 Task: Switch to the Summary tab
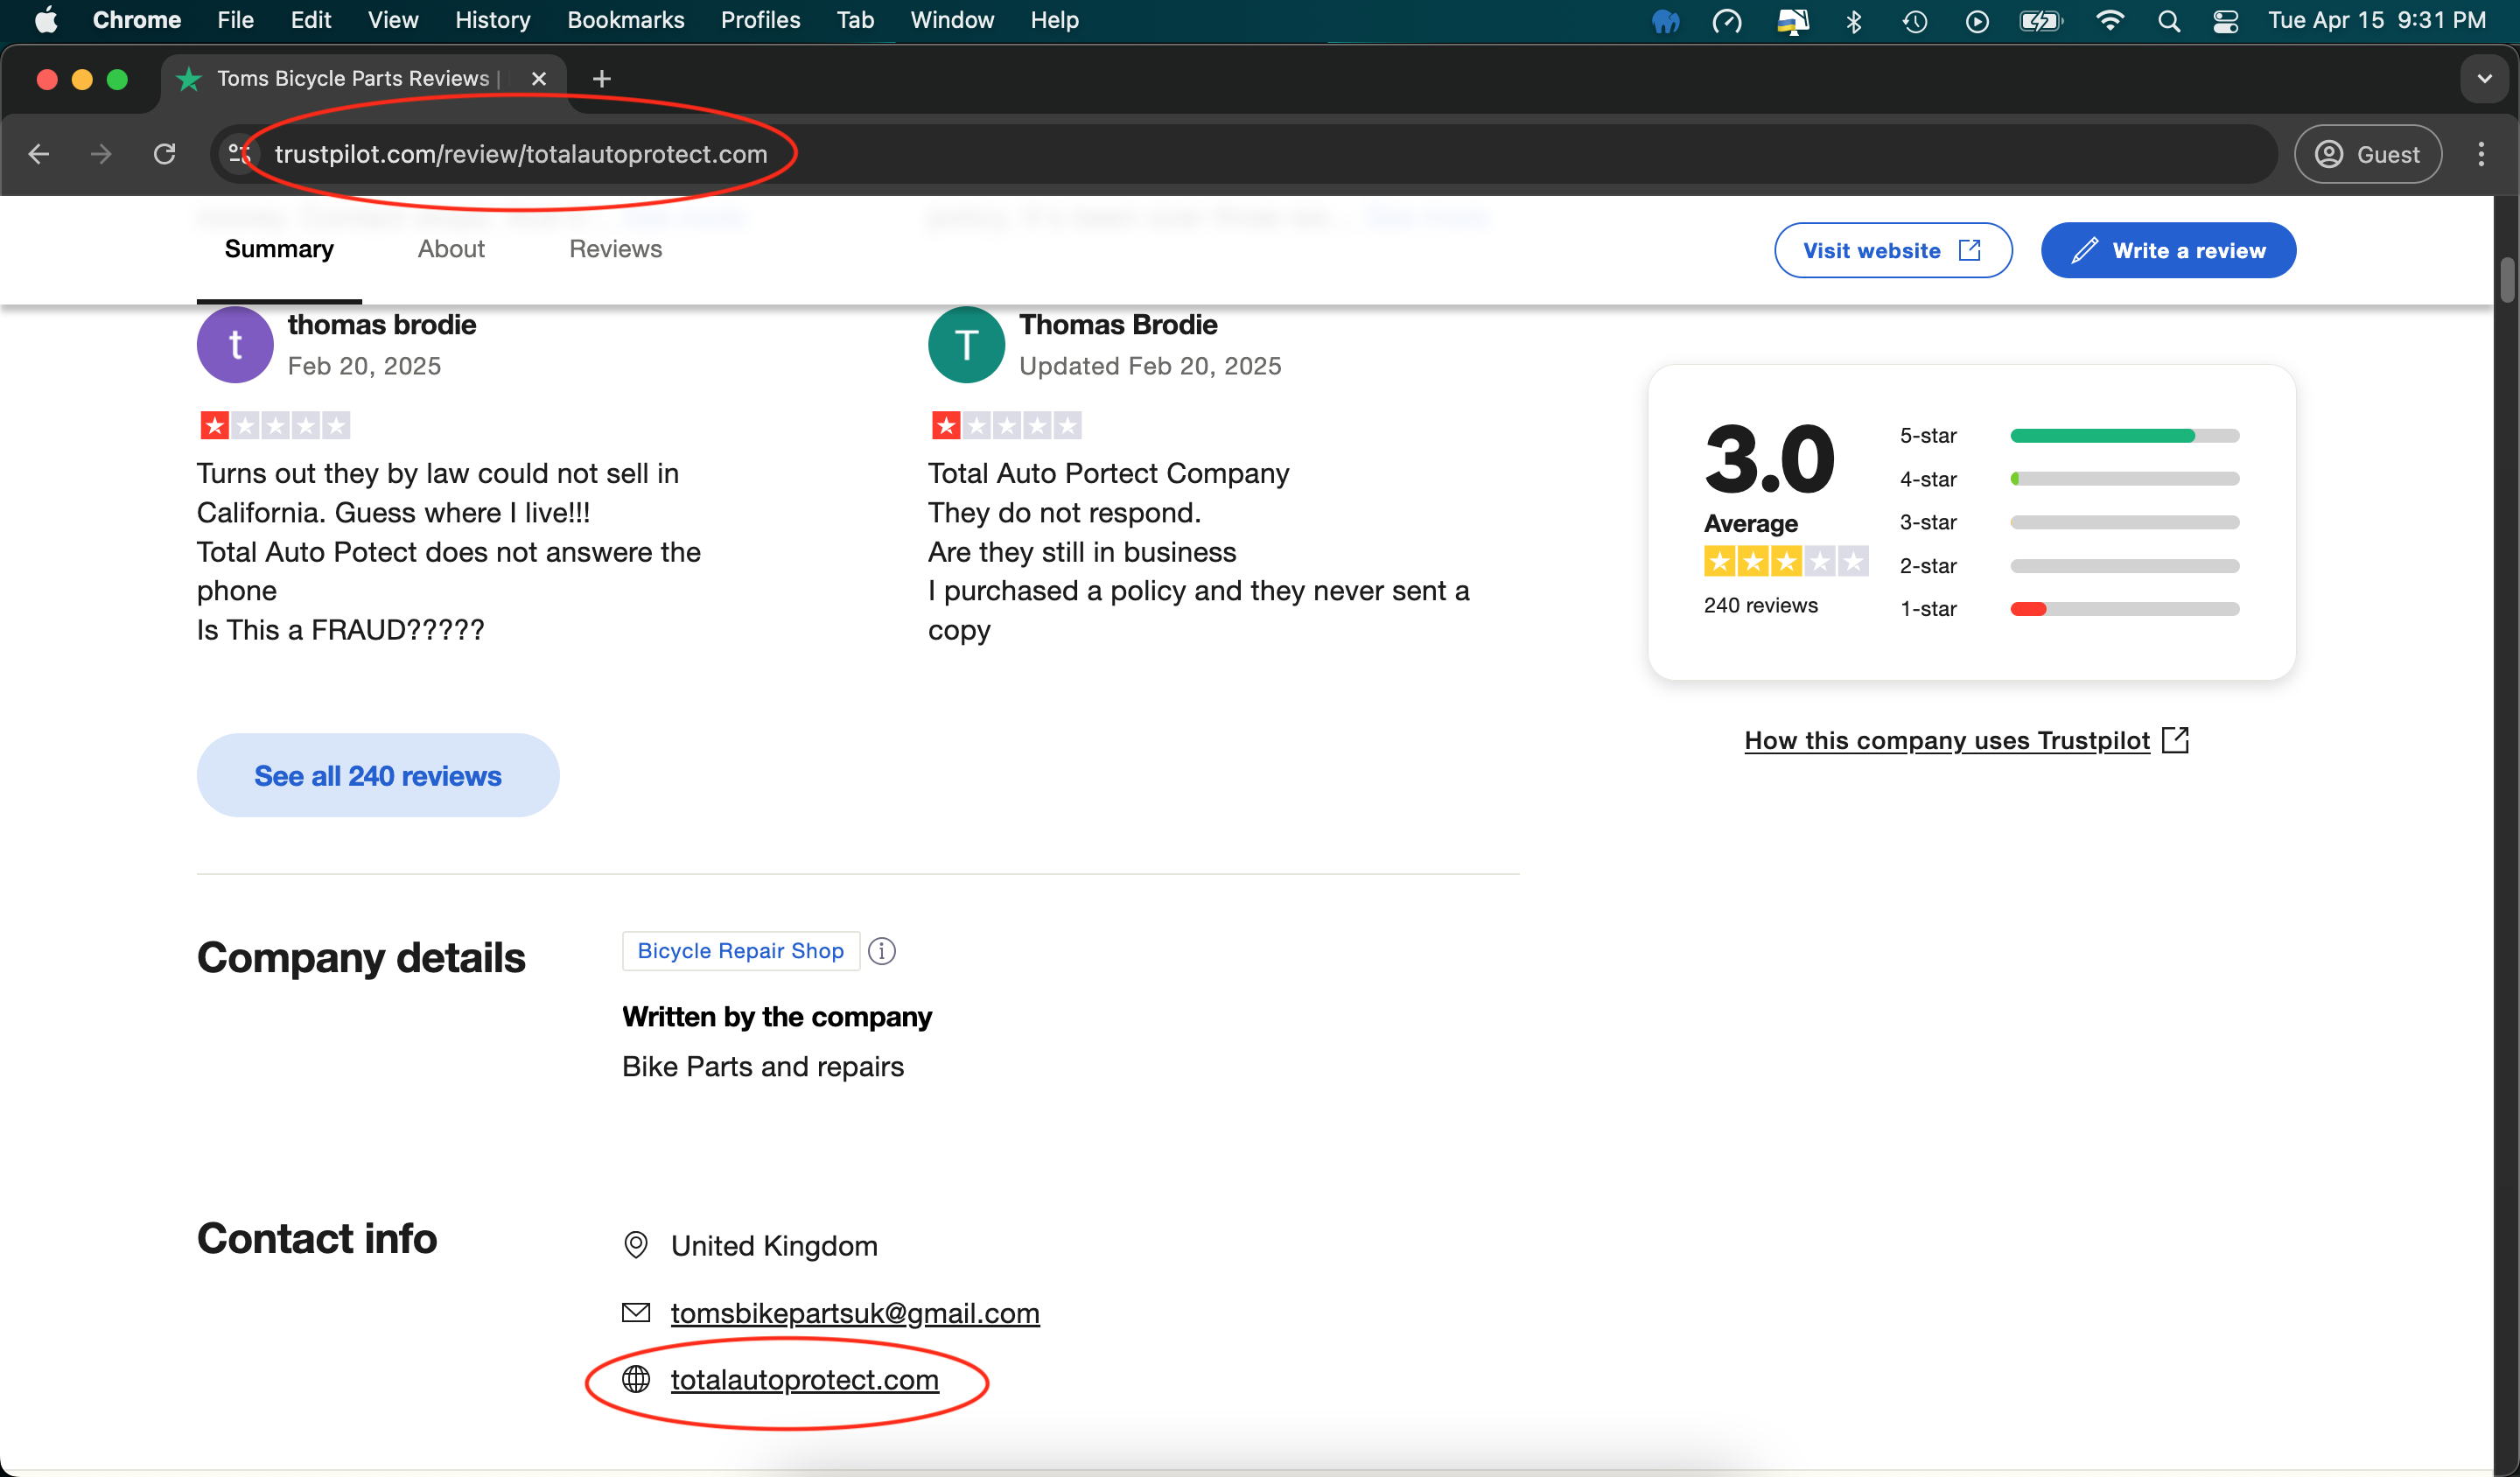pos(279,249)
